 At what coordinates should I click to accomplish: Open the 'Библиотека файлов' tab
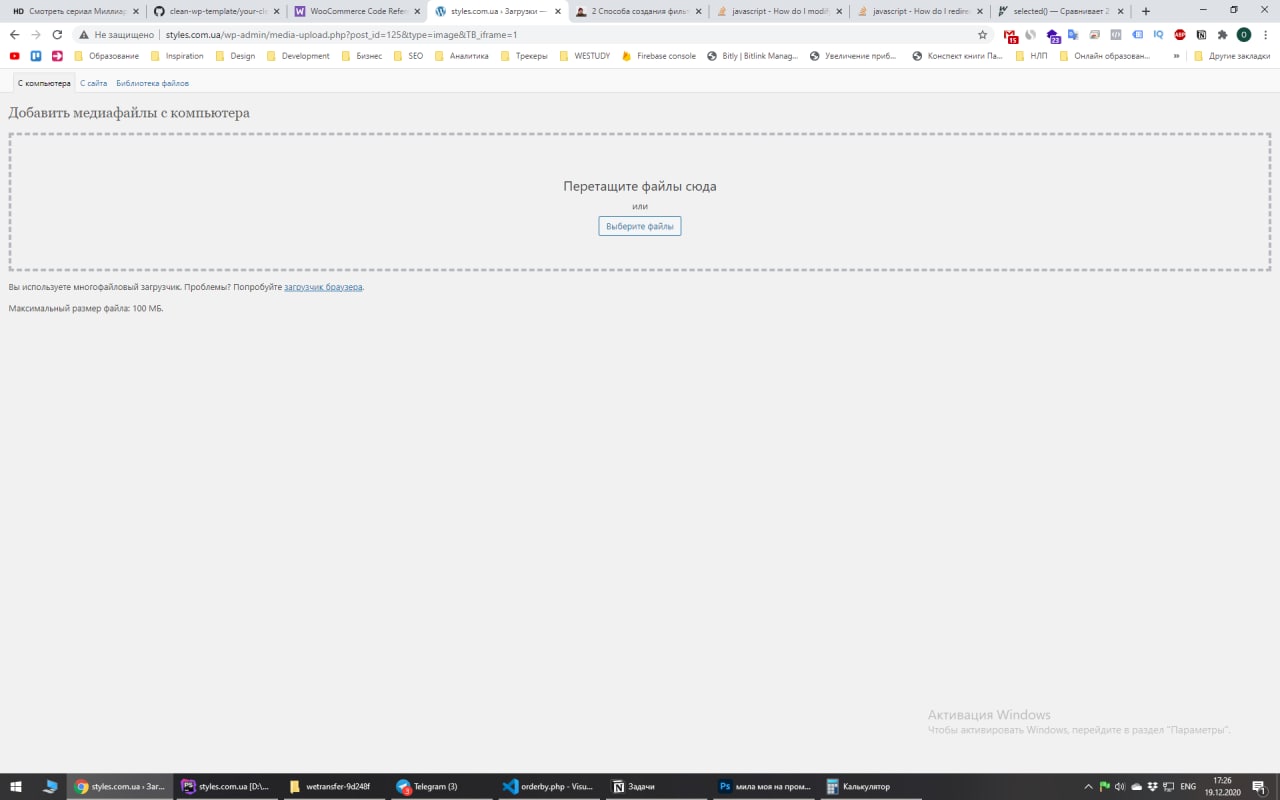[x=152, y=83]
